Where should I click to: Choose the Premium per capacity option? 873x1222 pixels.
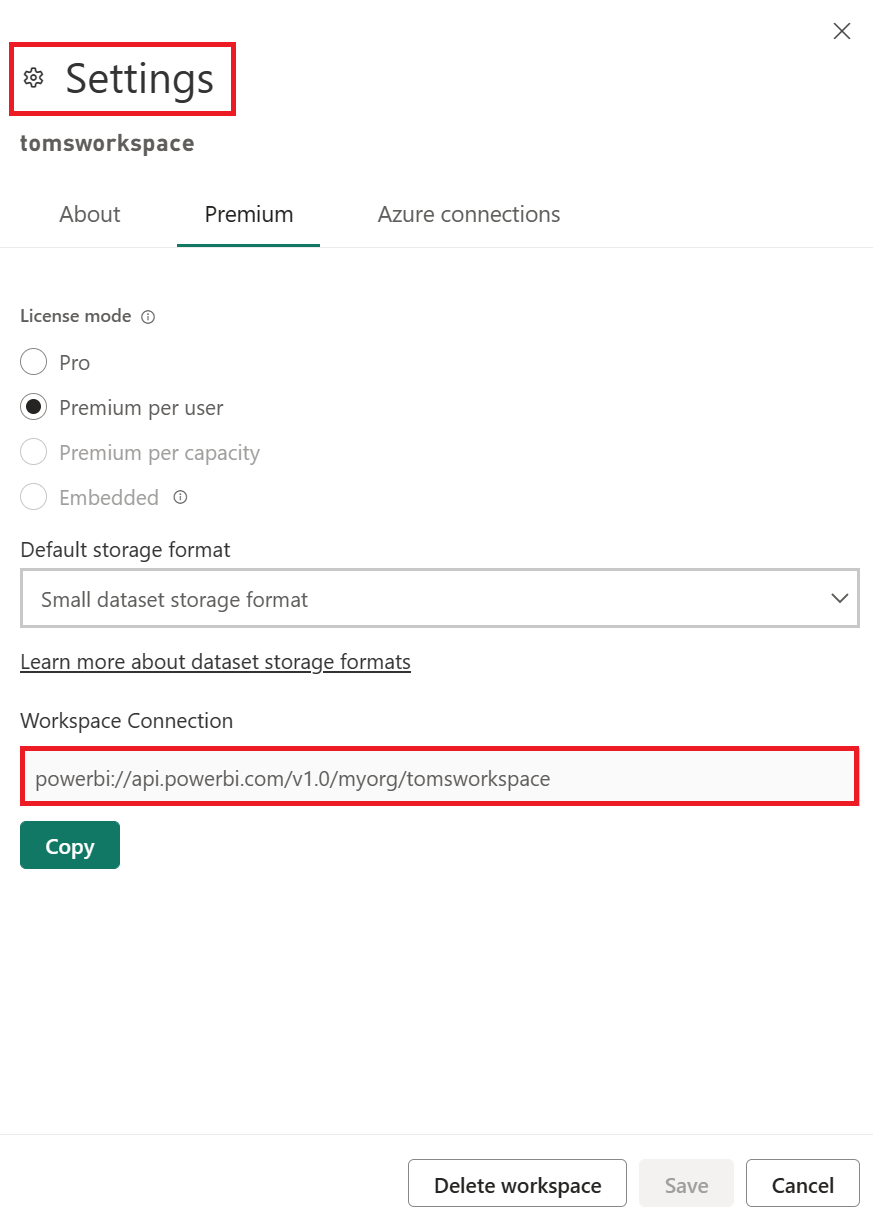(33, 452)
